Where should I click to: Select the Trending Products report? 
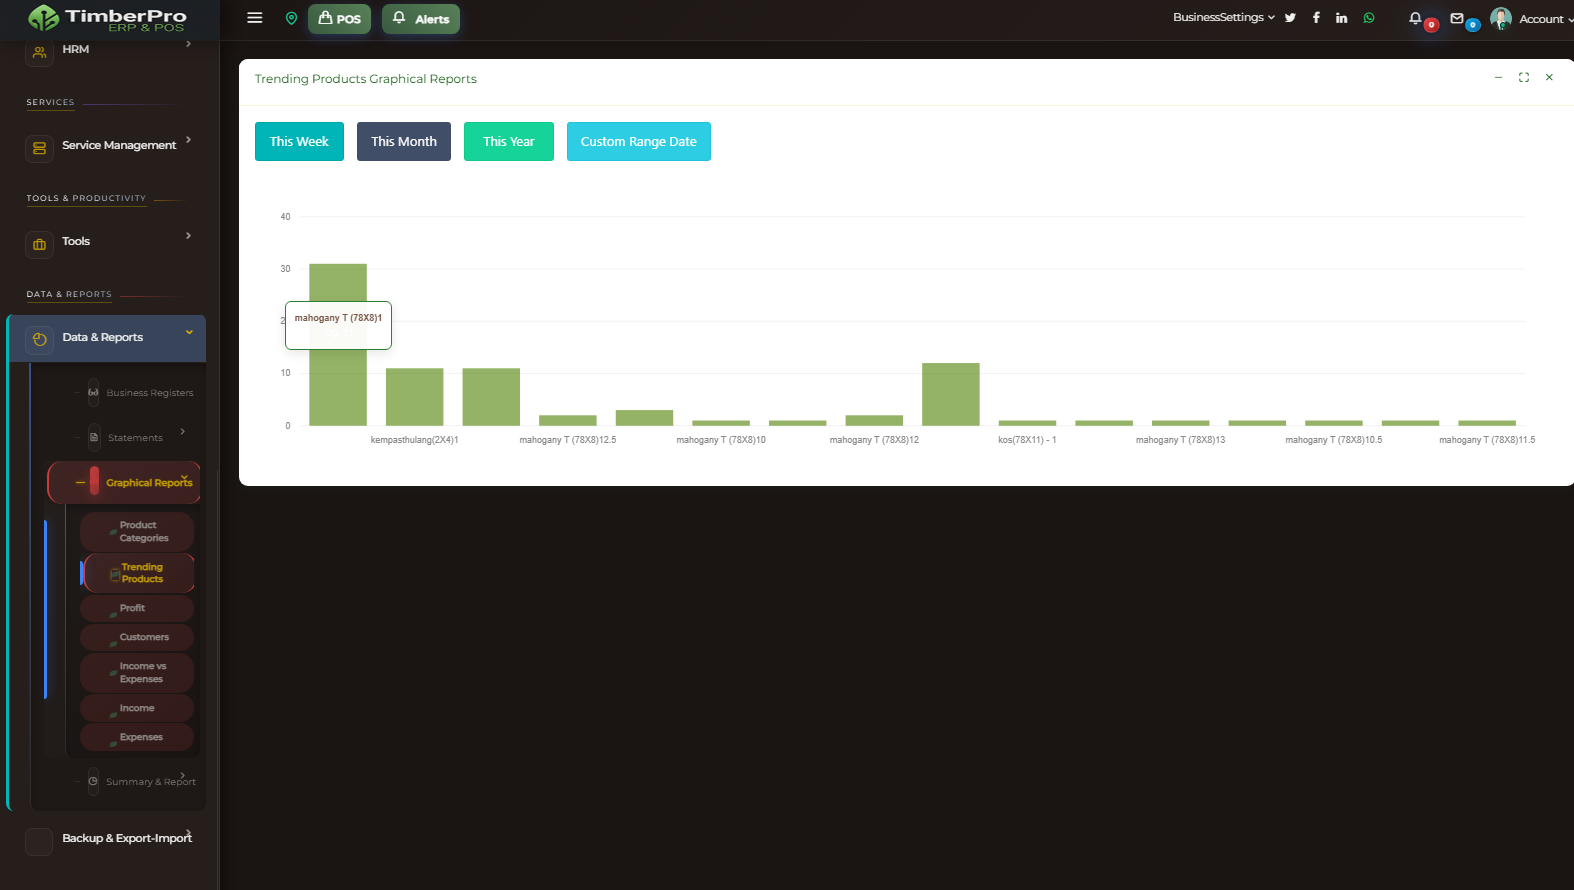[x=139, y=573]
